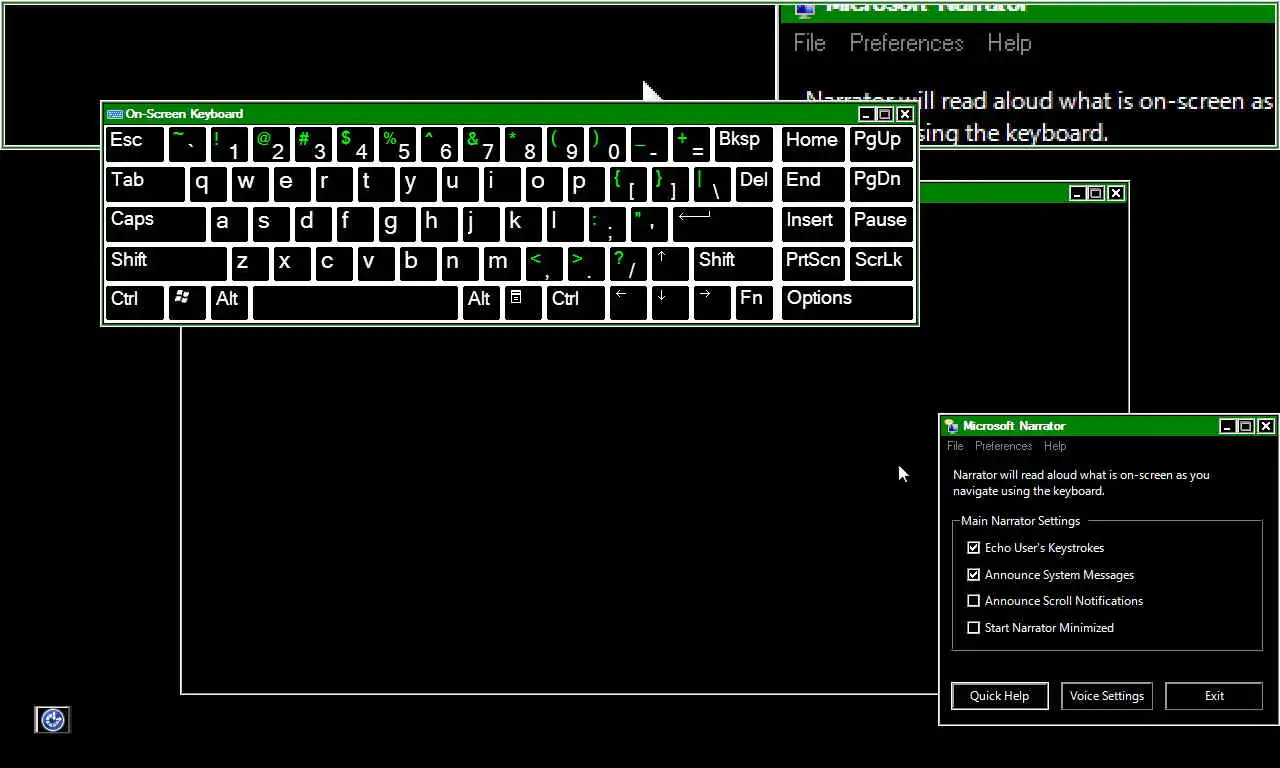Toggle the Caps key on the keyboard
The width and height of the screenshot is (1280, 768).
pyautogui.click(x=155, y=224)
